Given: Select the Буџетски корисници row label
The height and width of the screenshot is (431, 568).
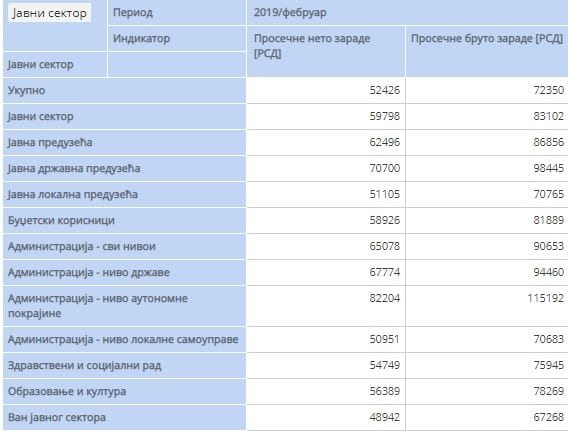Looking at the screenshot, I should [x=124, y=221].
